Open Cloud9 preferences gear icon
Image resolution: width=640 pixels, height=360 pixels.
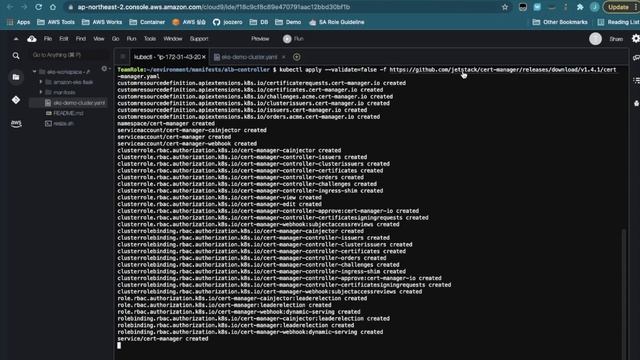click(636, 38)
